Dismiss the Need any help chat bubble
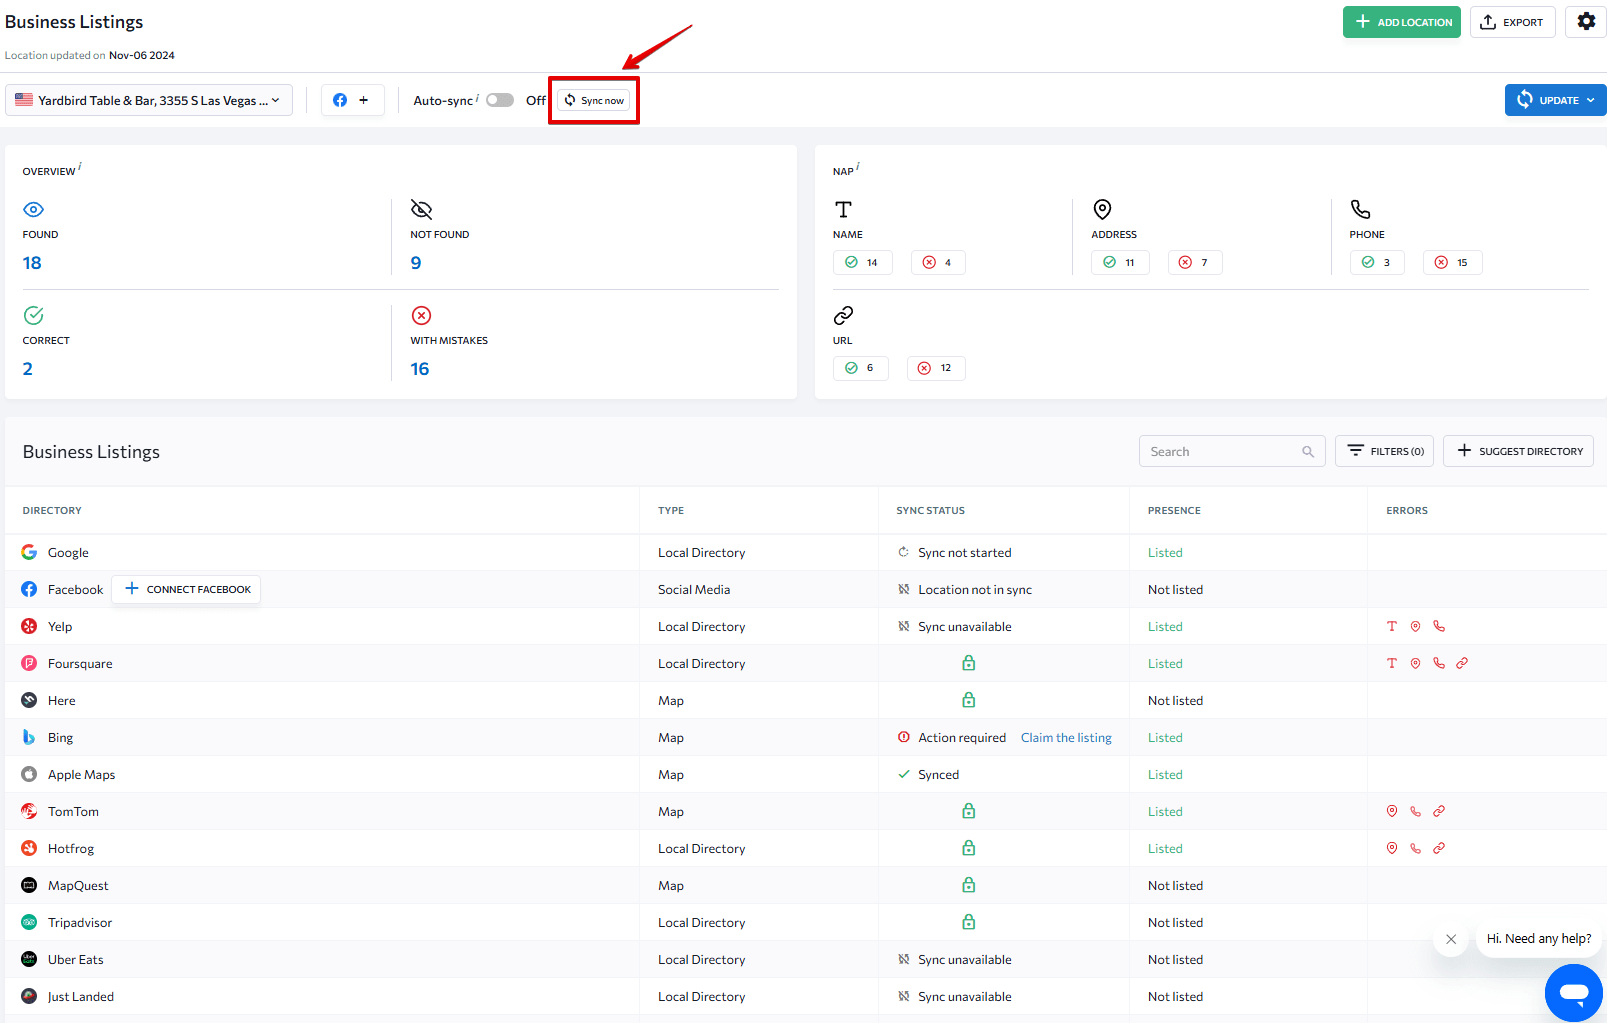 click(x=1450, y=939)
